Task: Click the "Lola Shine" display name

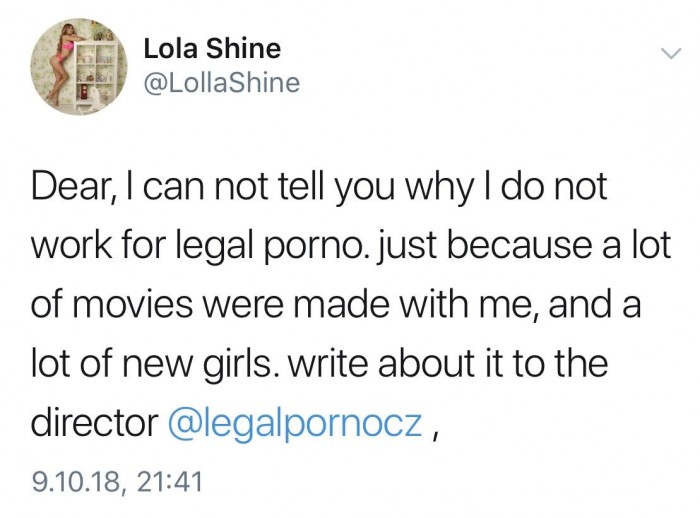Action: tap(212, 48)
